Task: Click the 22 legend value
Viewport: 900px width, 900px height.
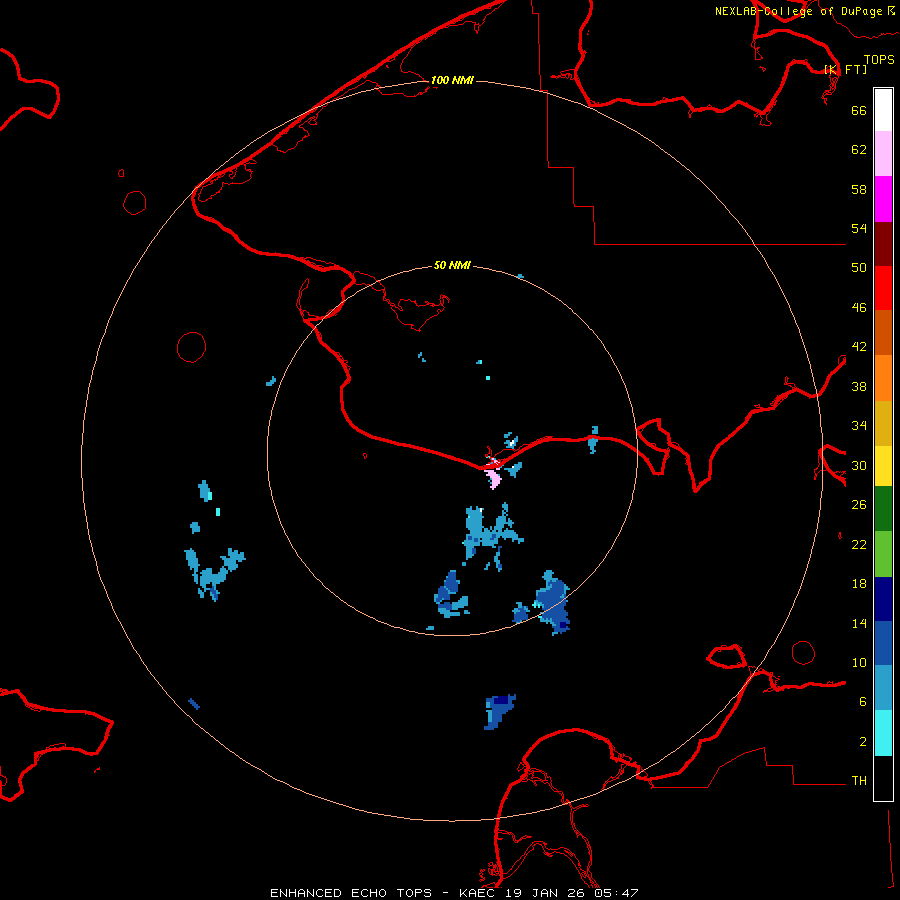Action: [859, 545]
